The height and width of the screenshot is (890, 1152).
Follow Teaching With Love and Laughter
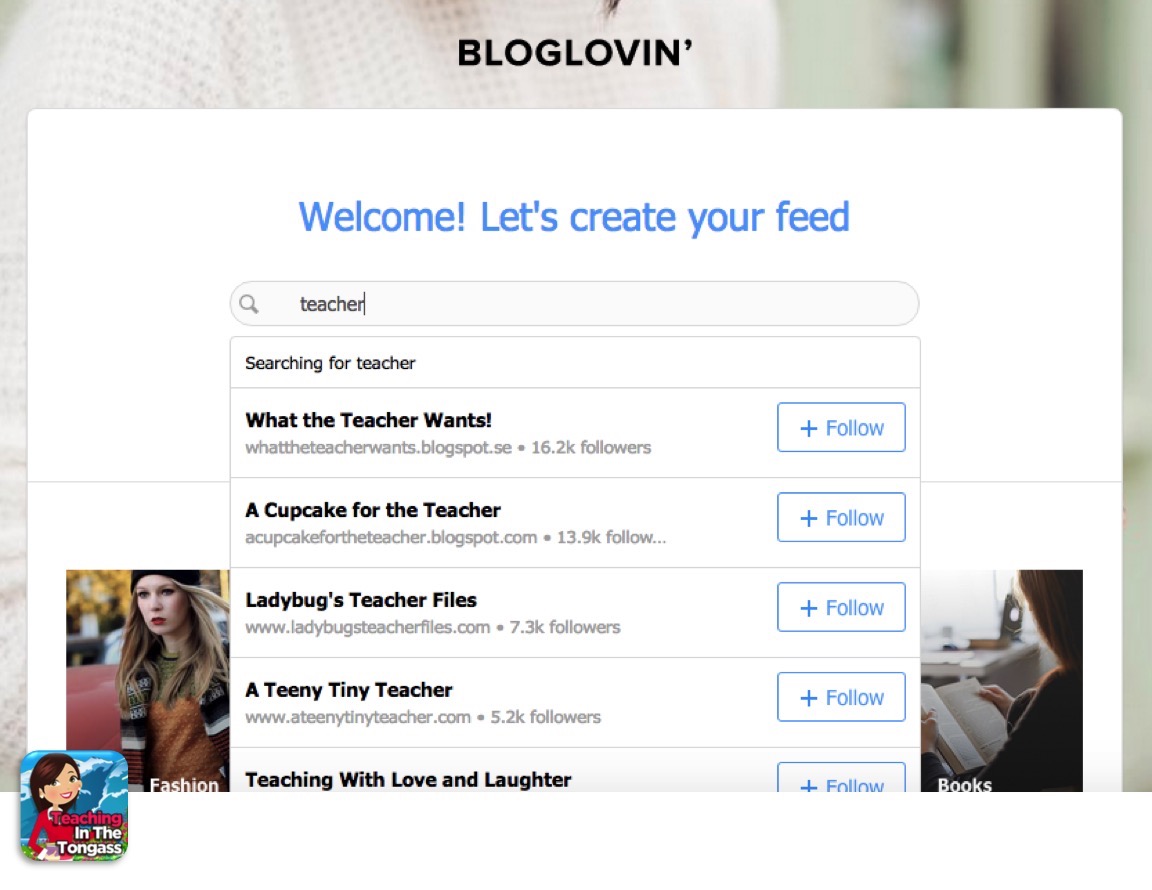[841, 778]
